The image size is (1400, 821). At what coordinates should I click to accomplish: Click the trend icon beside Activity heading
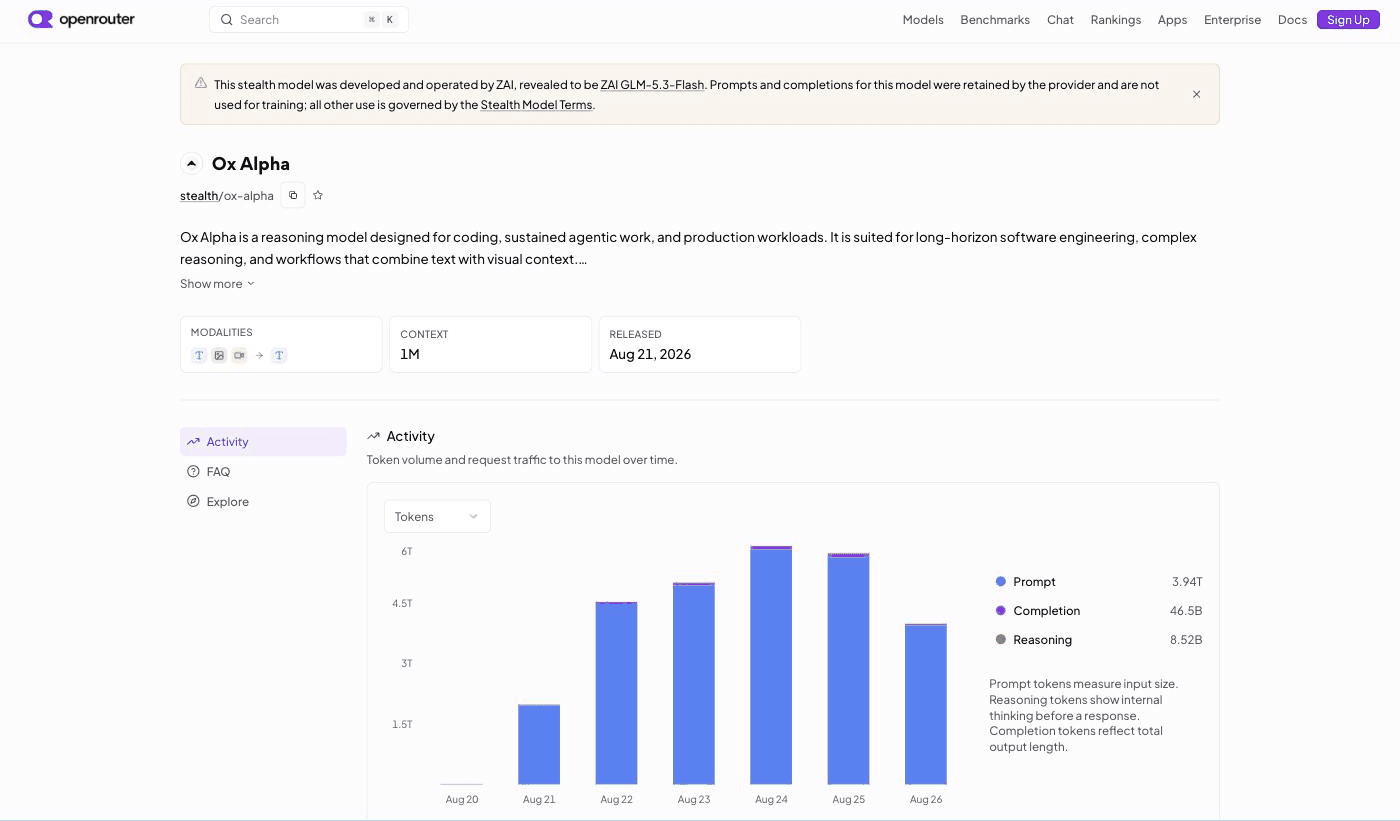click(373, 436)
